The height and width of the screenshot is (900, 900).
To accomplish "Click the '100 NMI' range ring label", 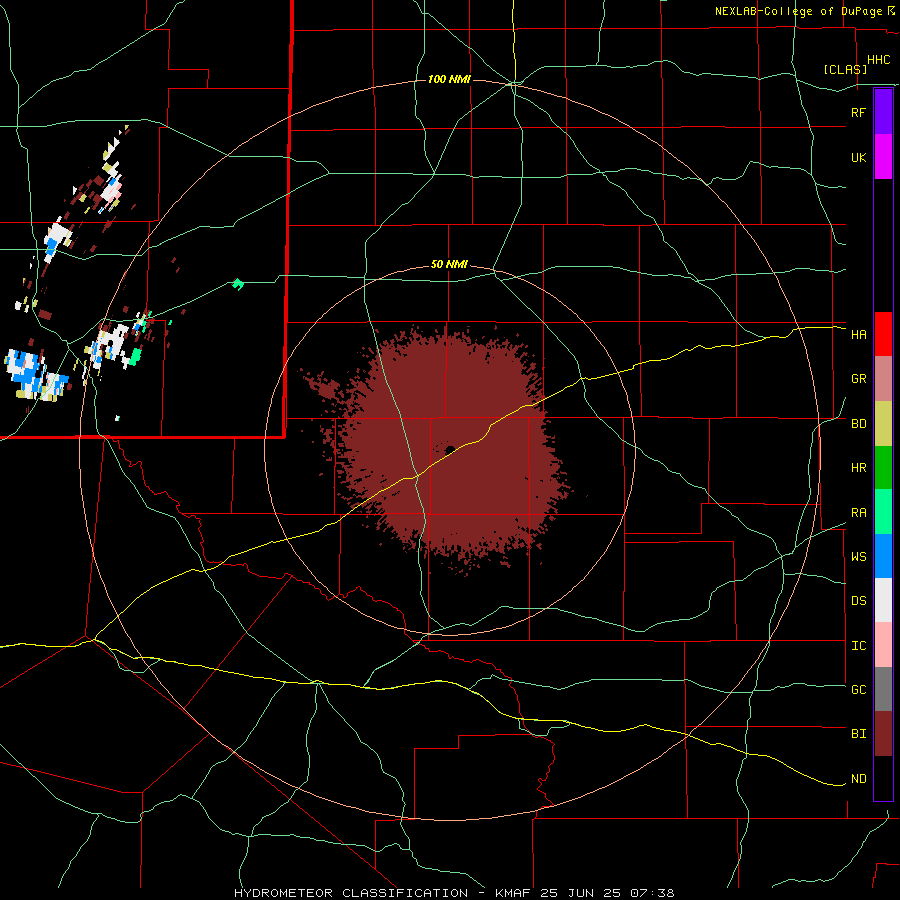I will click(449, 79).
